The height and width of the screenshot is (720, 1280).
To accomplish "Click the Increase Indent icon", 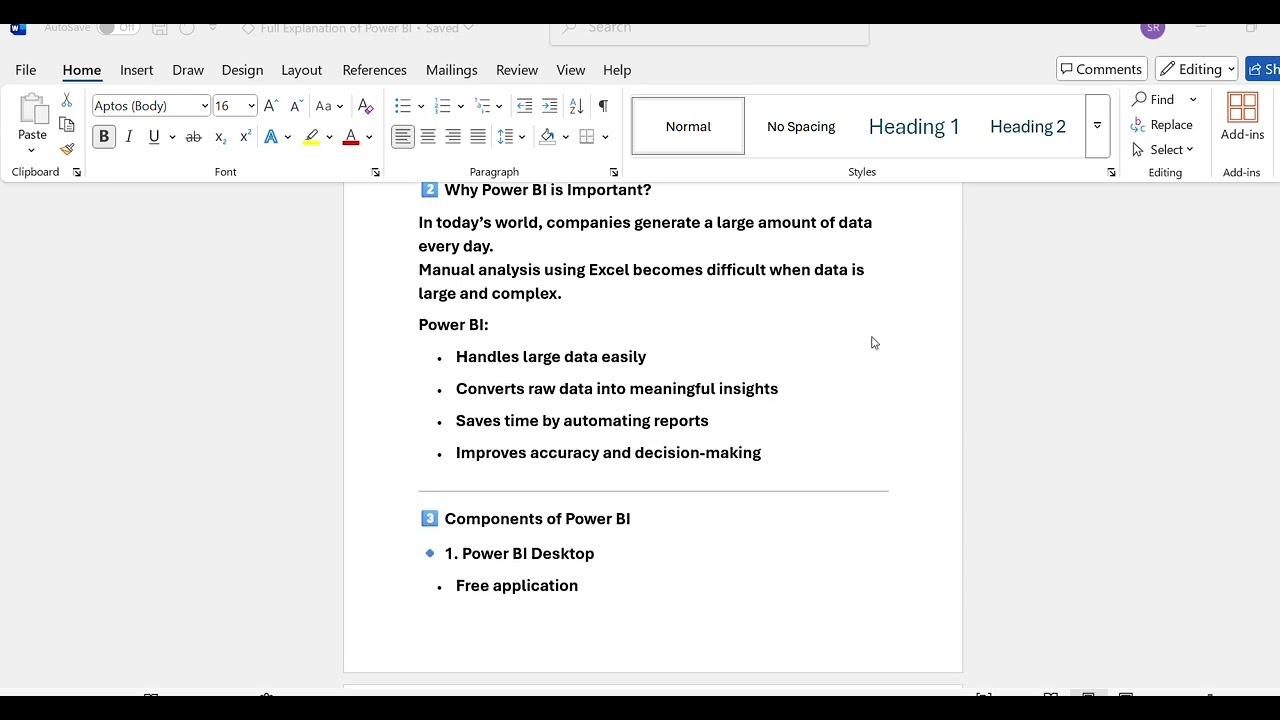I will coord(549,106).
